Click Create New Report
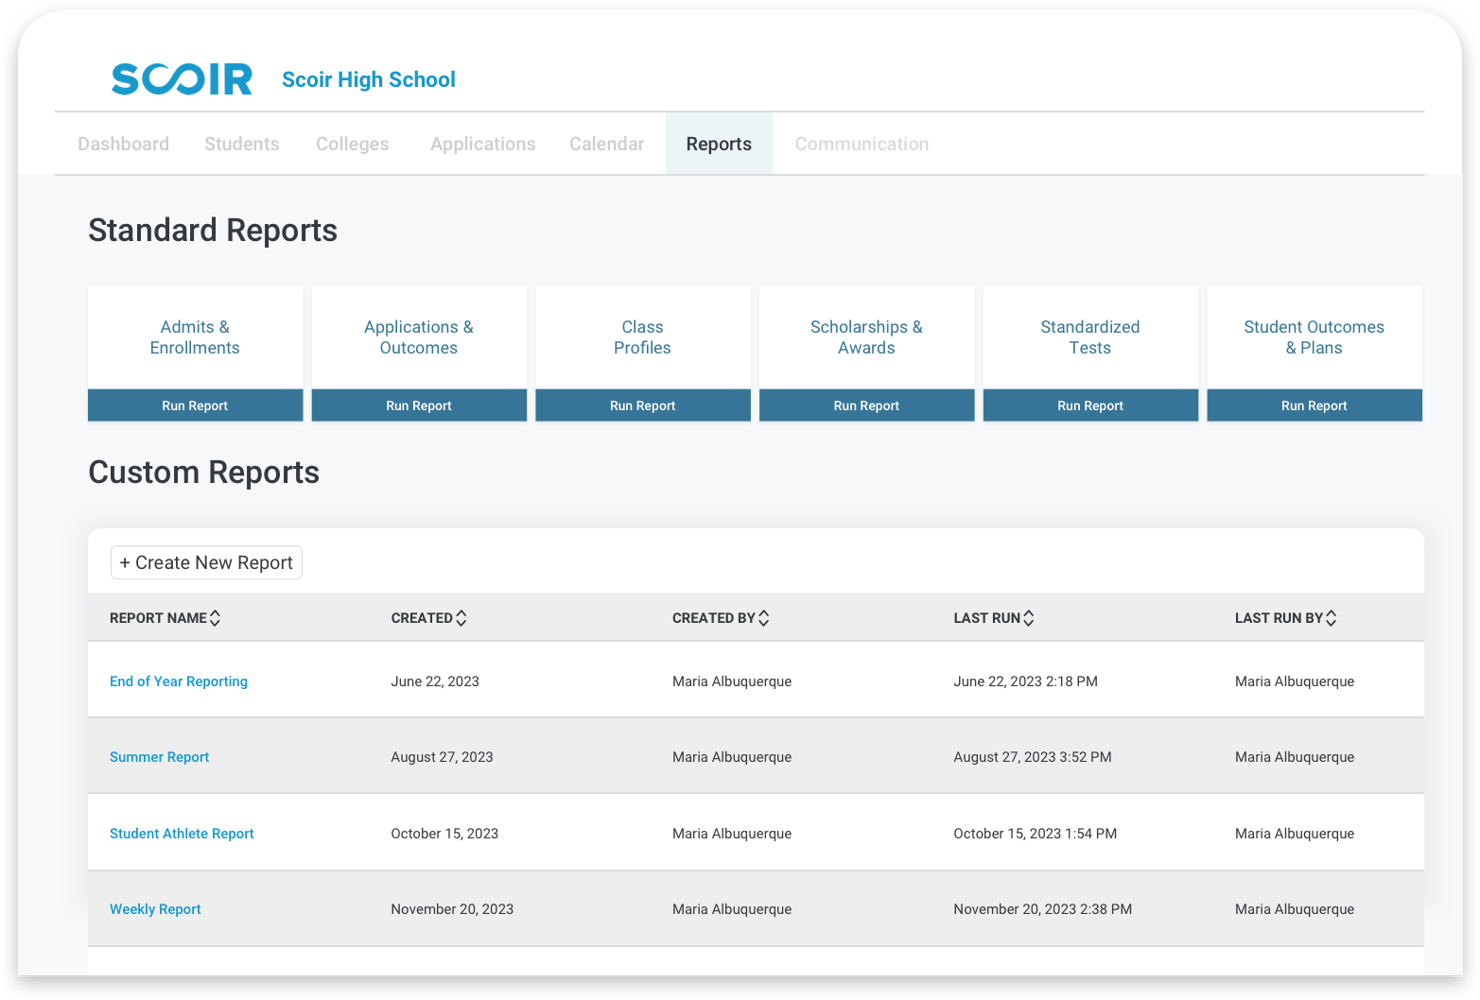This screenshot has width=1480, height=1000. tap(206, 562)
